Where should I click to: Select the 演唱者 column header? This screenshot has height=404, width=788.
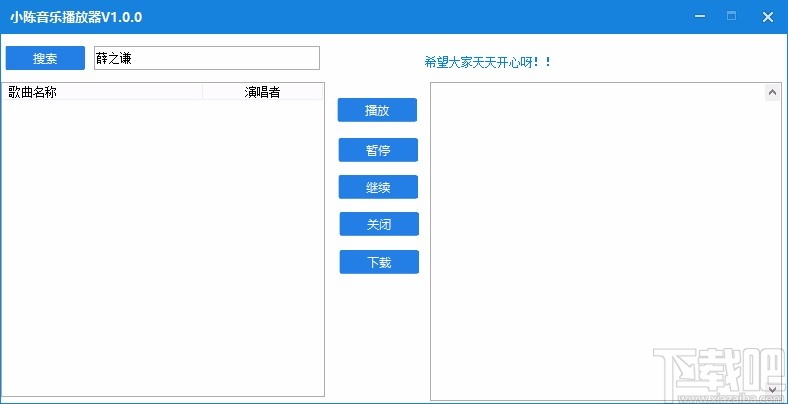pyautogui.click(x=262, y=92)
